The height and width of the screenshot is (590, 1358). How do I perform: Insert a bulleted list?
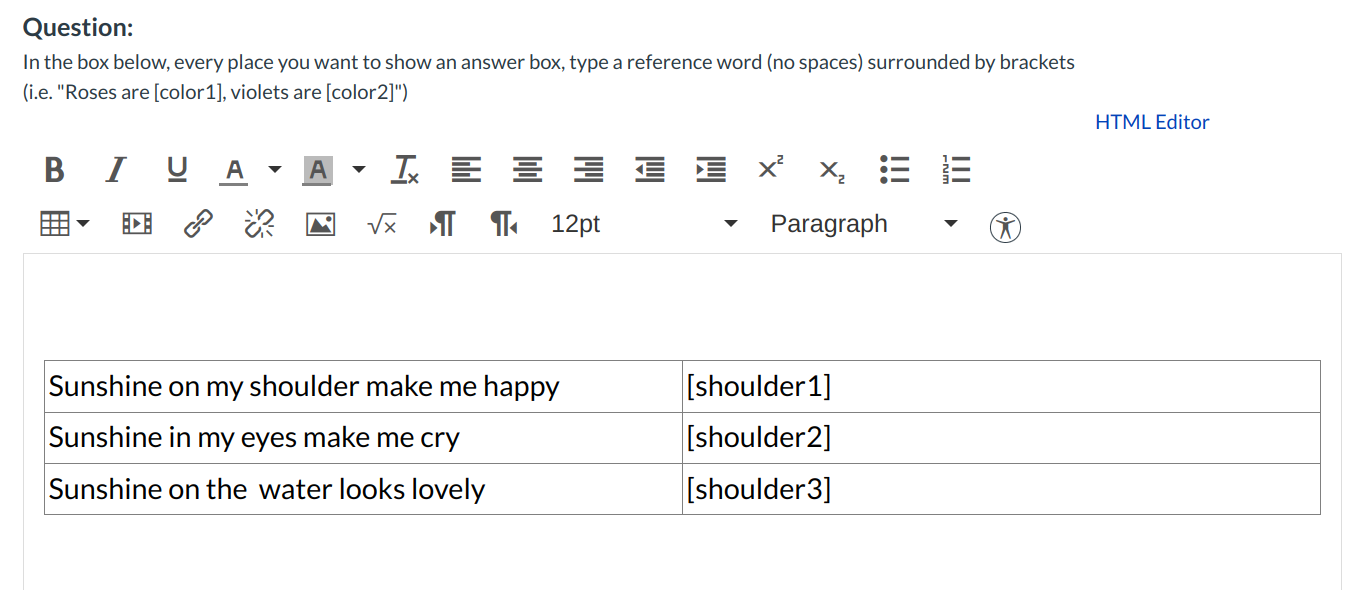click(x=893, y=170)
